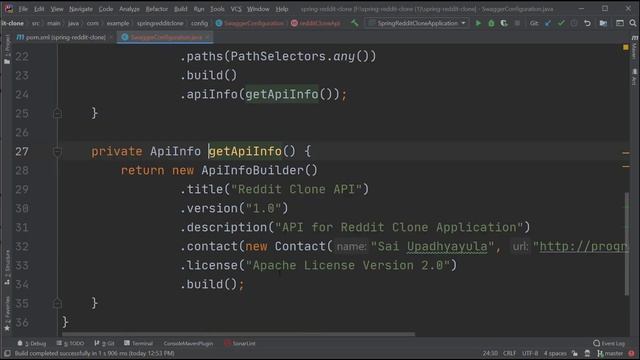
Task: Open the SonarLint tool window
Action: click(x=240, y=344)
